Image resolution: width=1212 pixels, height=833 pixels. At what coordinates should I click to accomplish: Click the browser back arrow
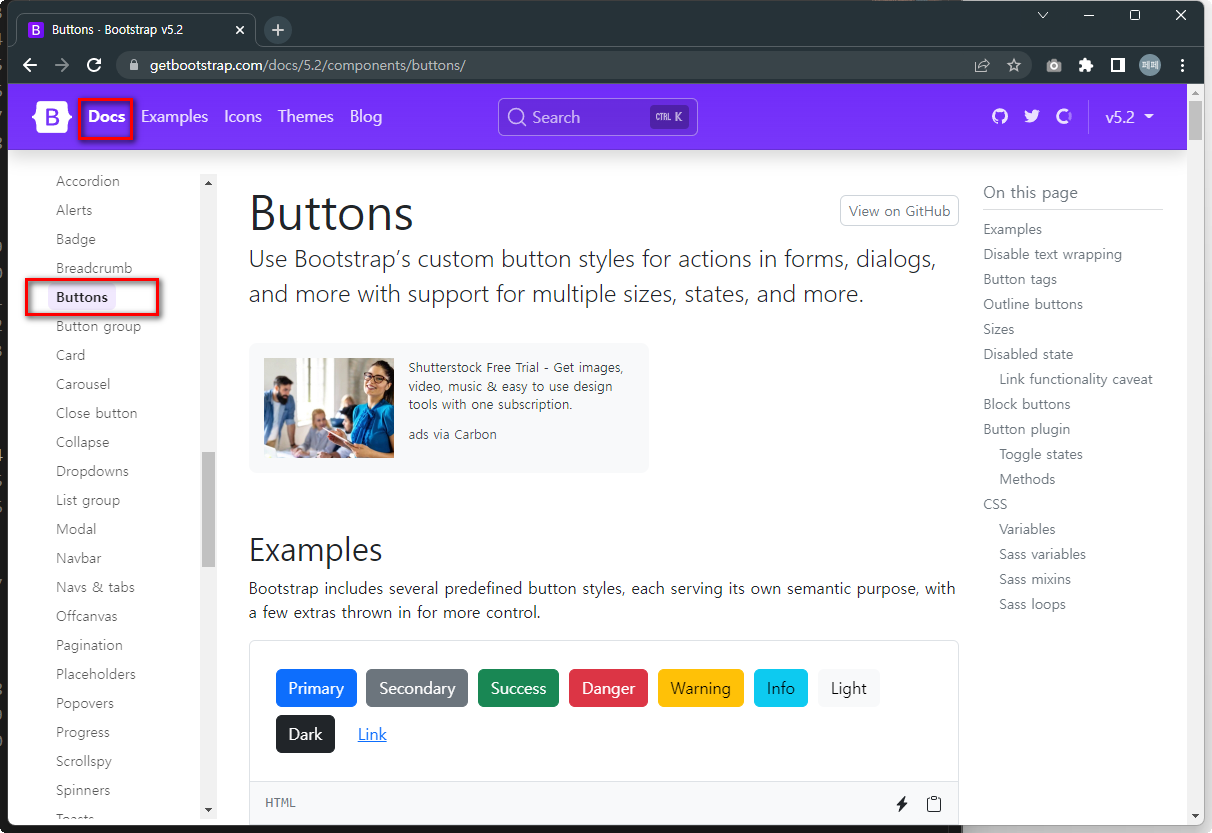point(30,65)
